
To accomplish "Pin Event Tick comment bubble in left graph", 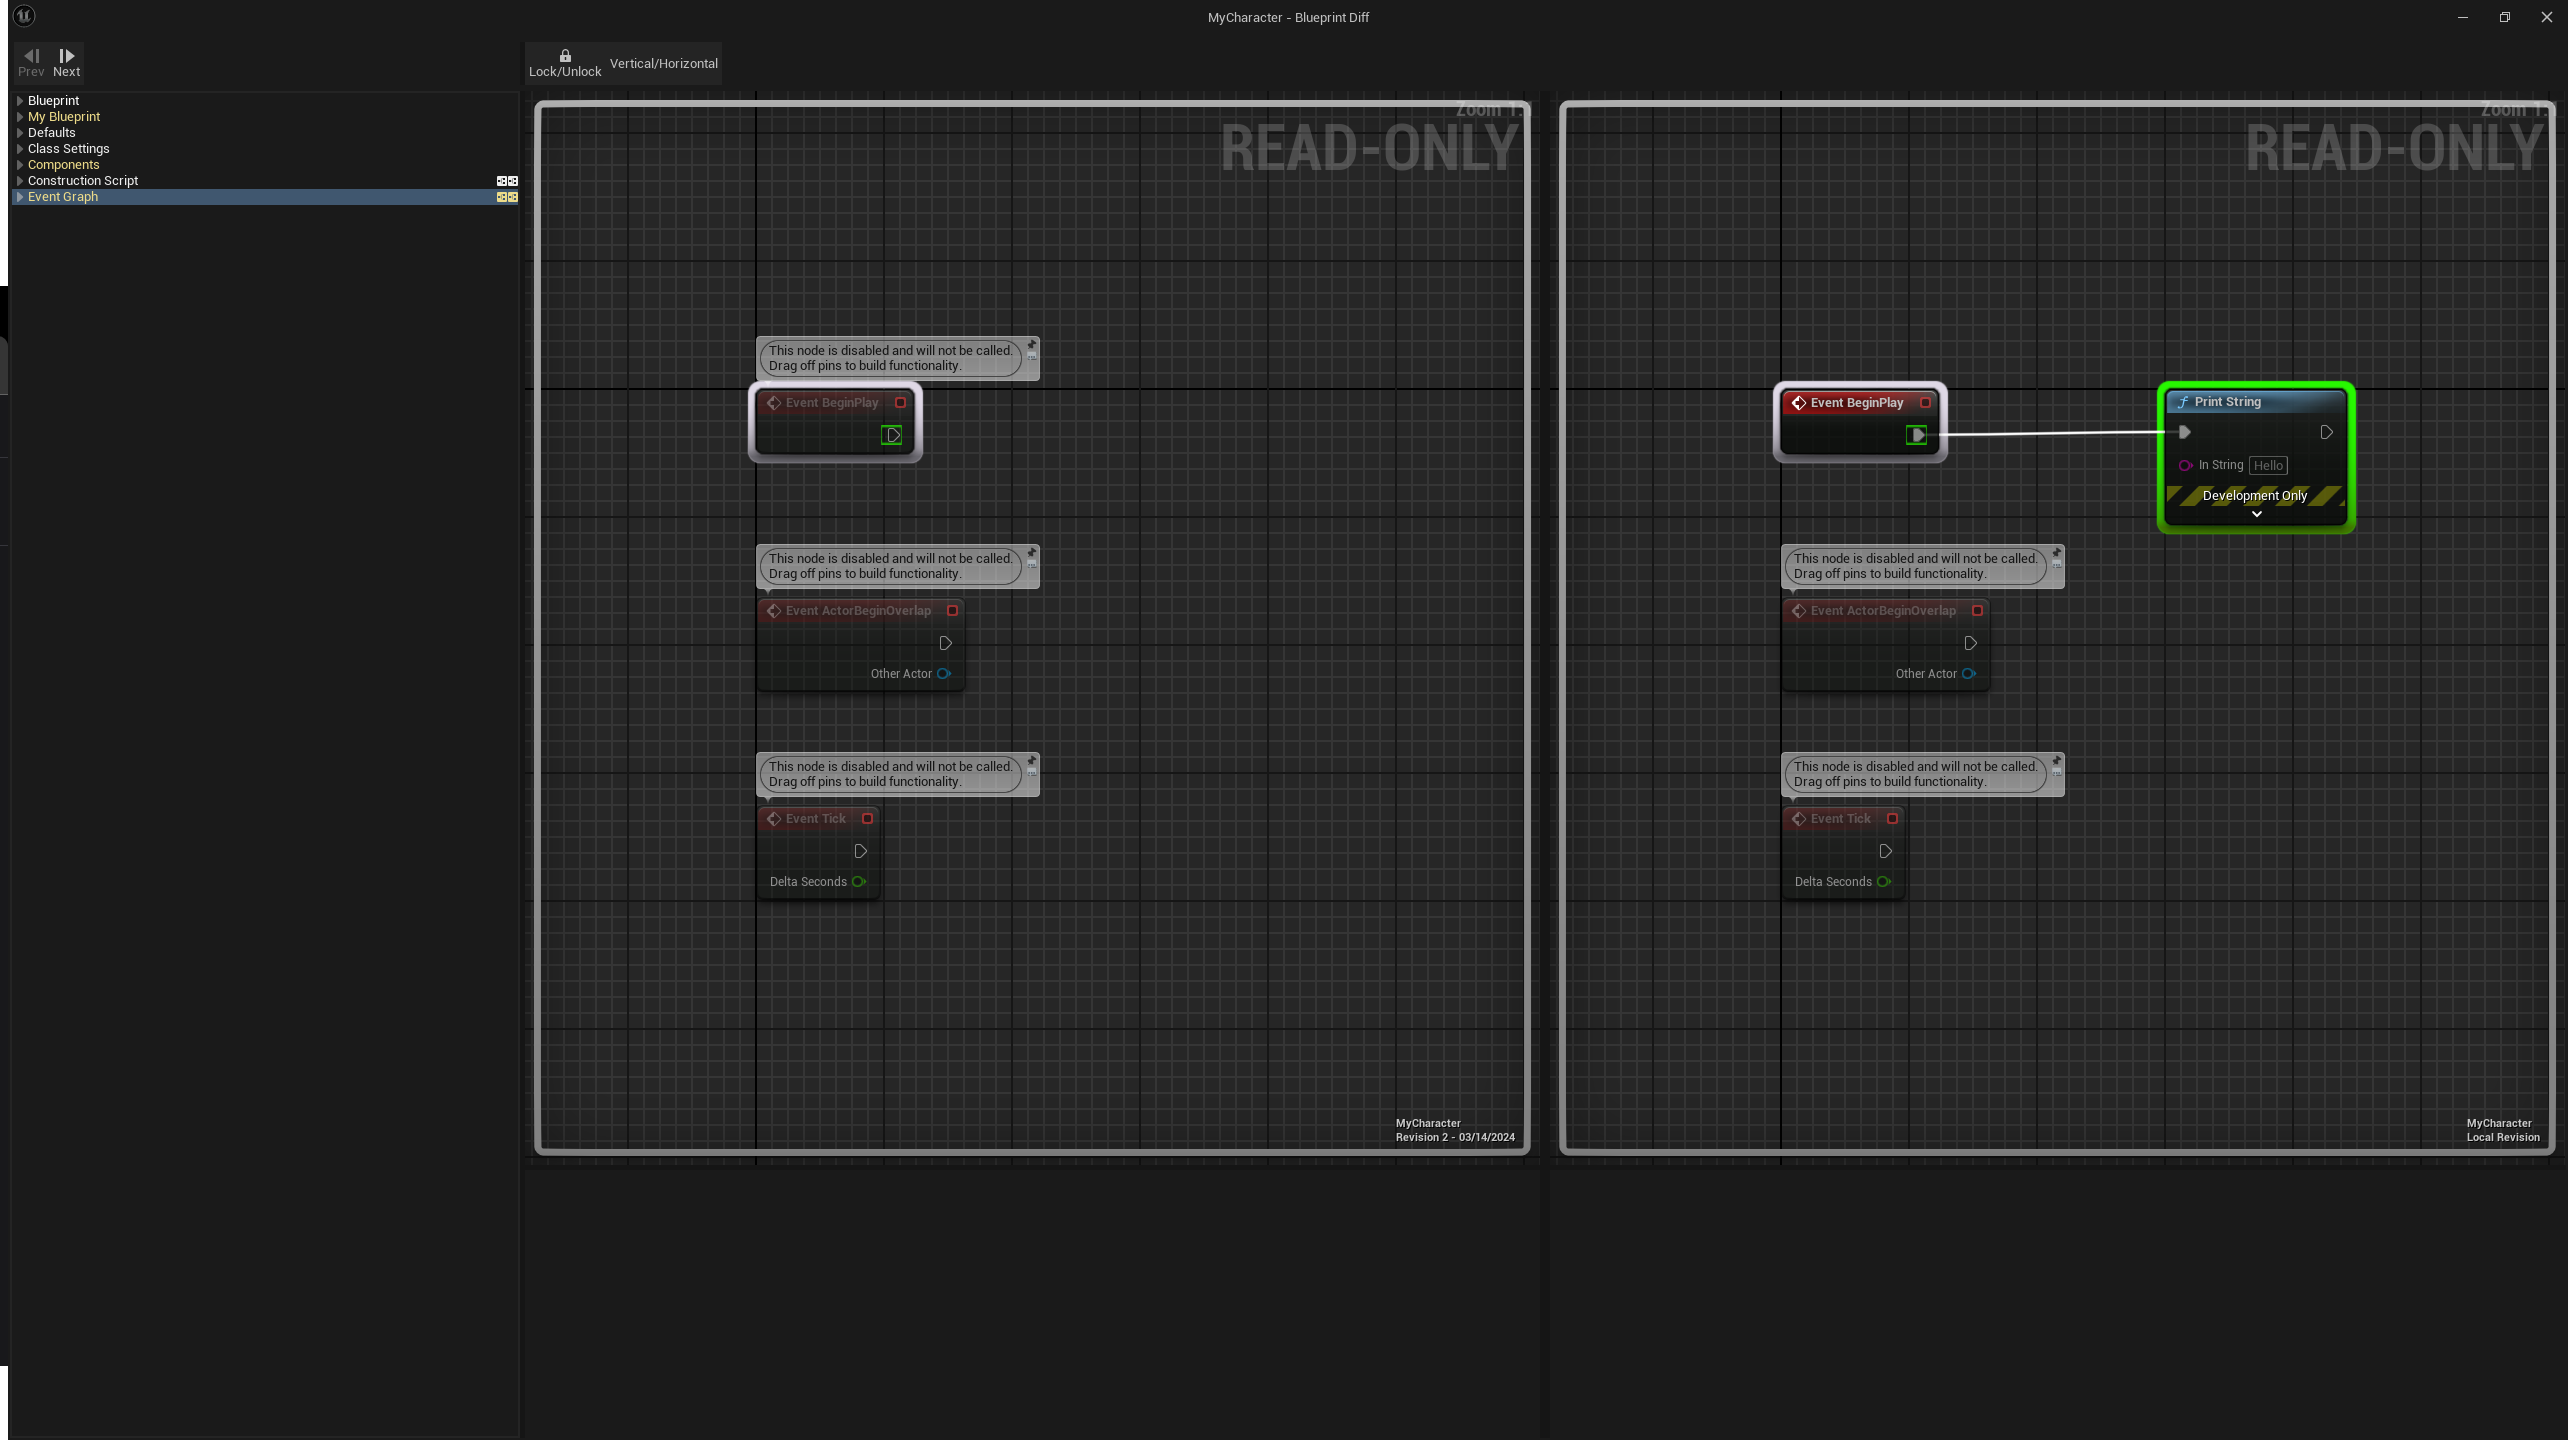I will point(1032,761).
